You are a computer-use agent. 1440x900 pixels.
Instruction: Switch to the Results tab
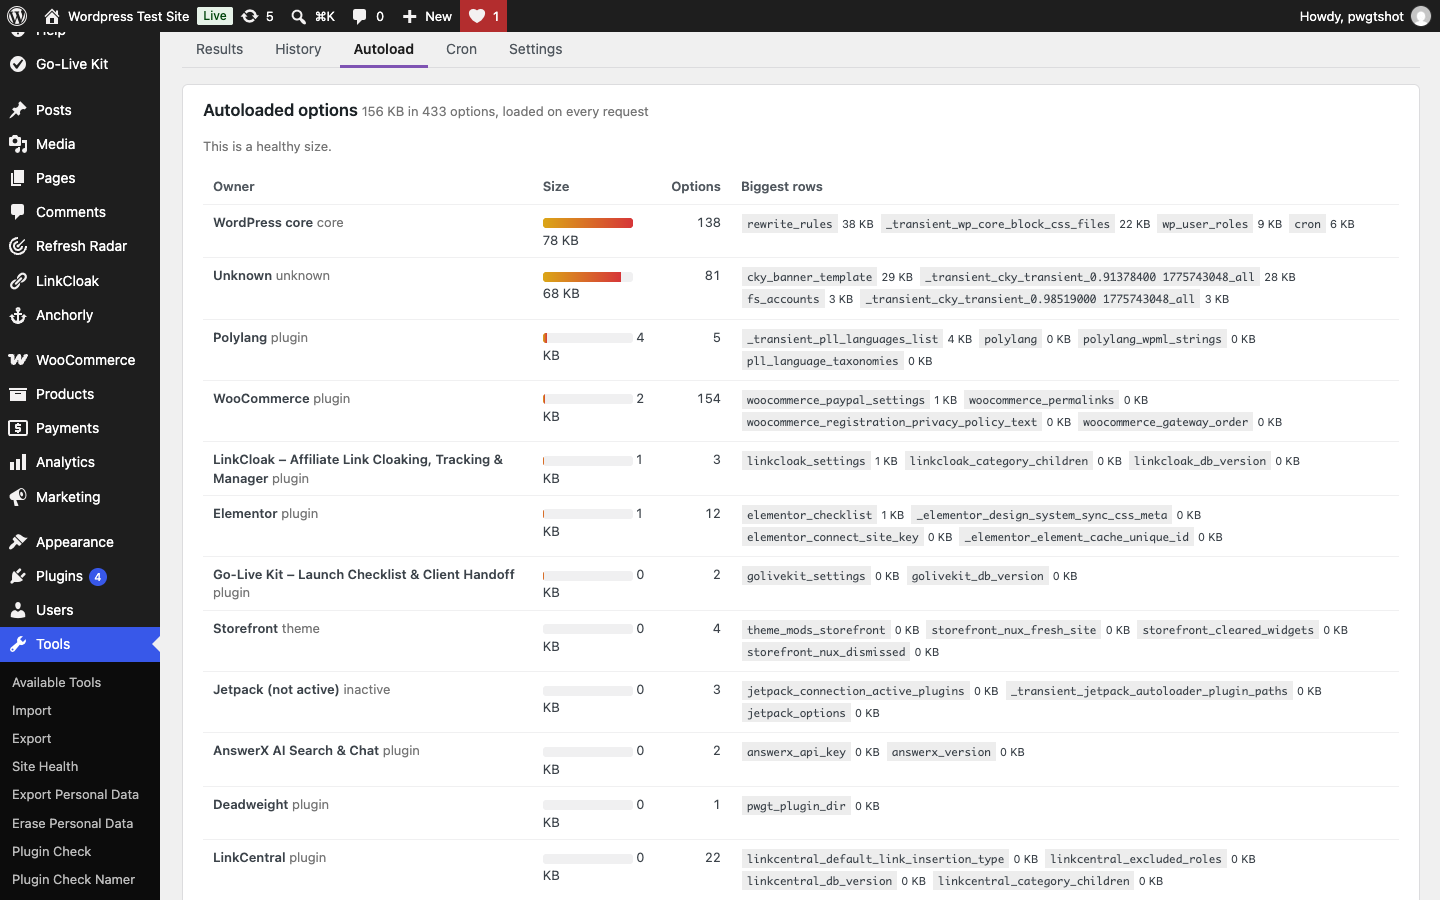(219, 49)
